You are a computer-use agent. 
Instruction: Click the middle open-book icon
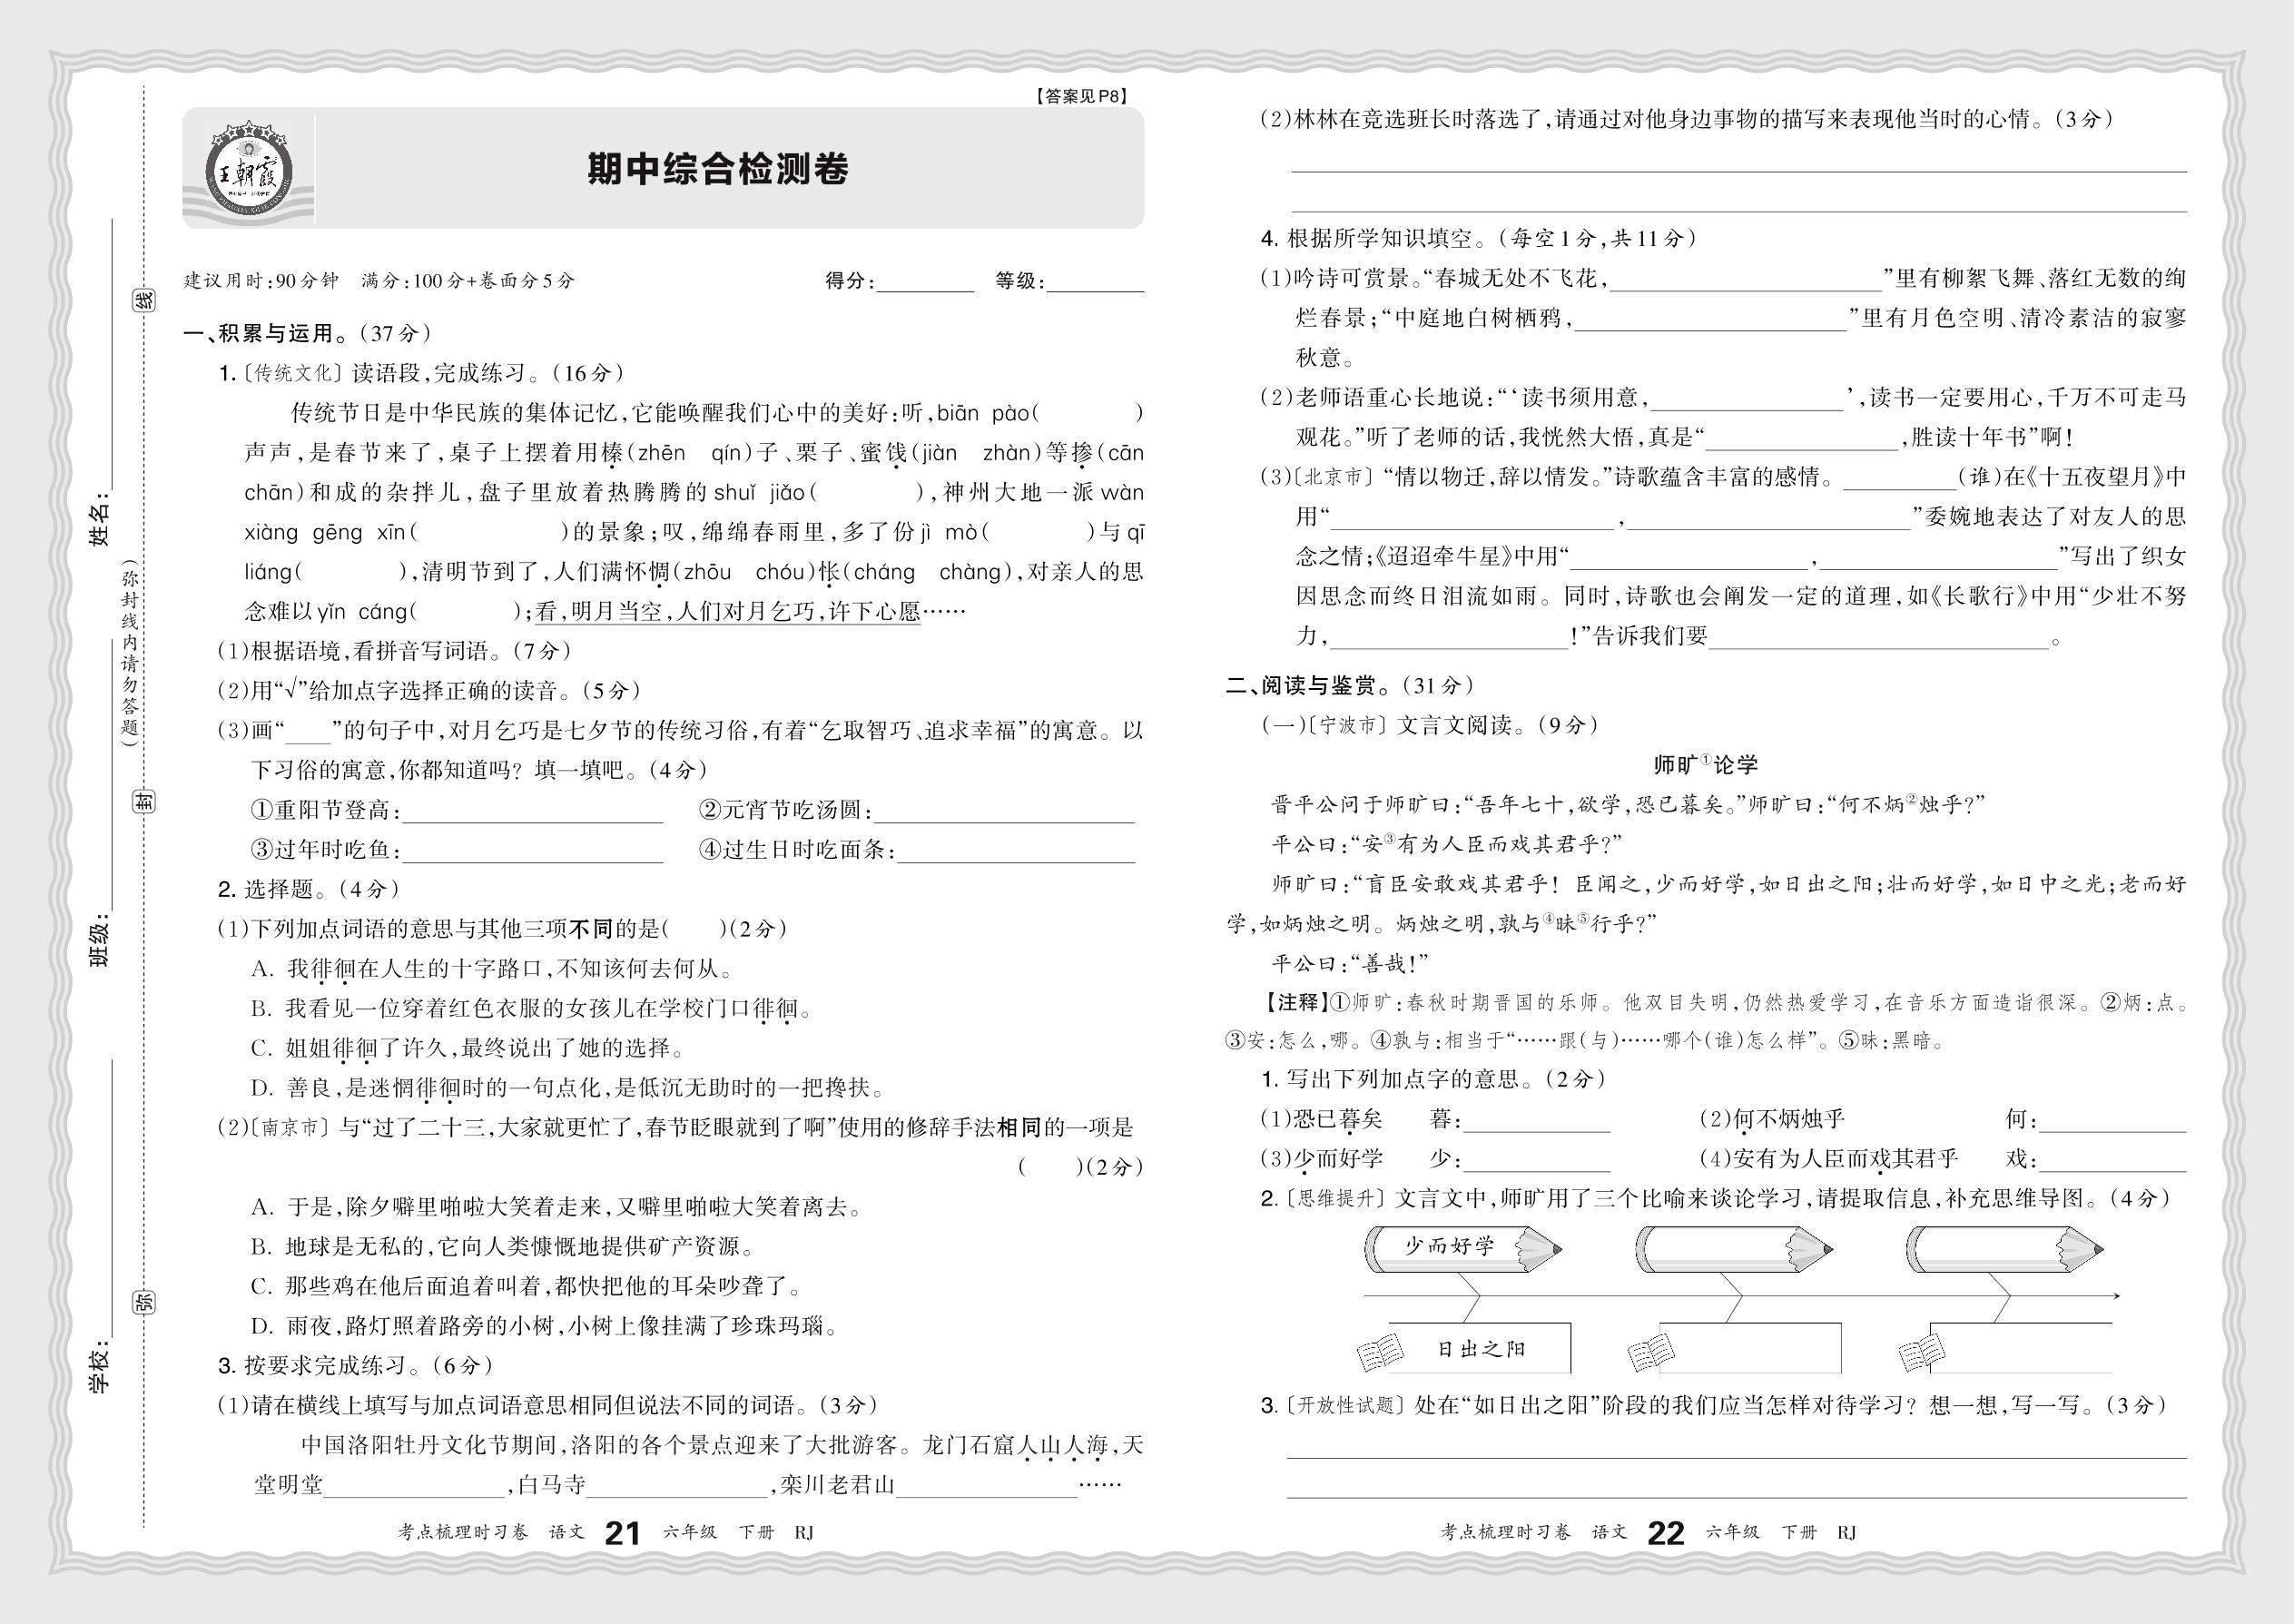tap(1651, 1354)
